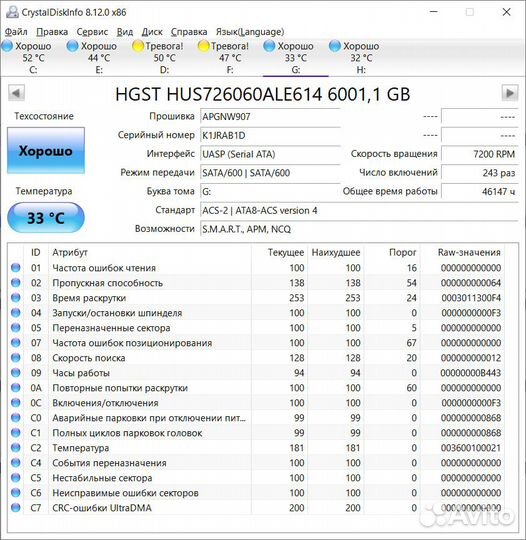
Task: Click status icon of attribute C2
Action: [x=16, y=447]
